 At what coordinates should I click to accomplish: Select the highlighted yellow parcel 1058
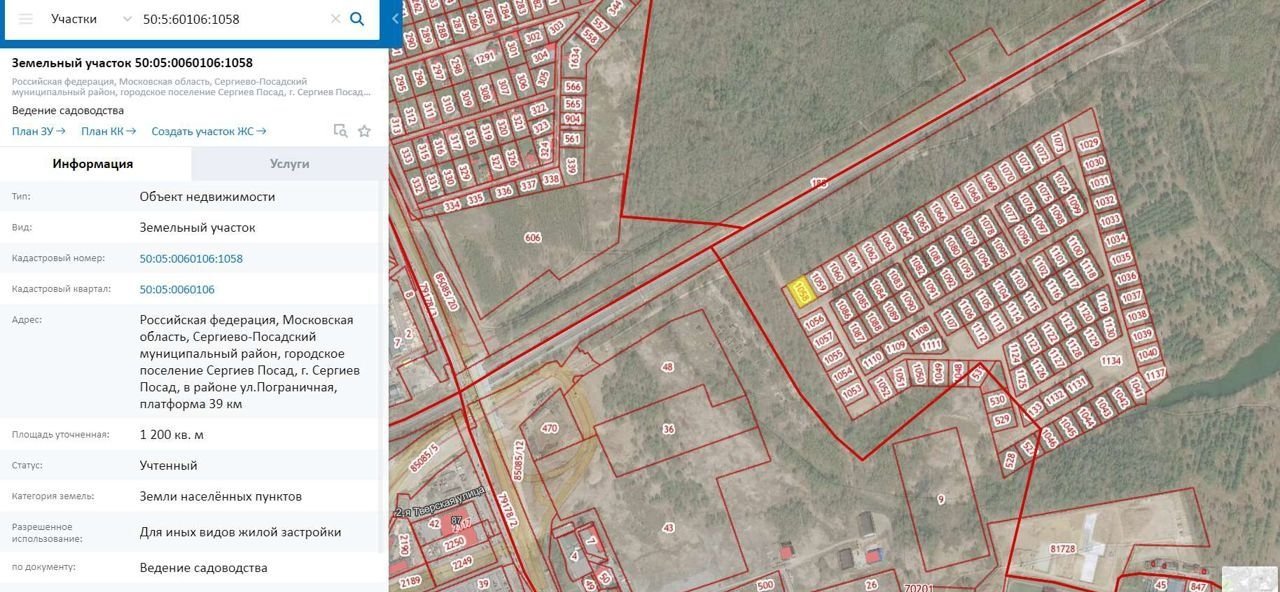pyautogui.click(x=801, y=291)
